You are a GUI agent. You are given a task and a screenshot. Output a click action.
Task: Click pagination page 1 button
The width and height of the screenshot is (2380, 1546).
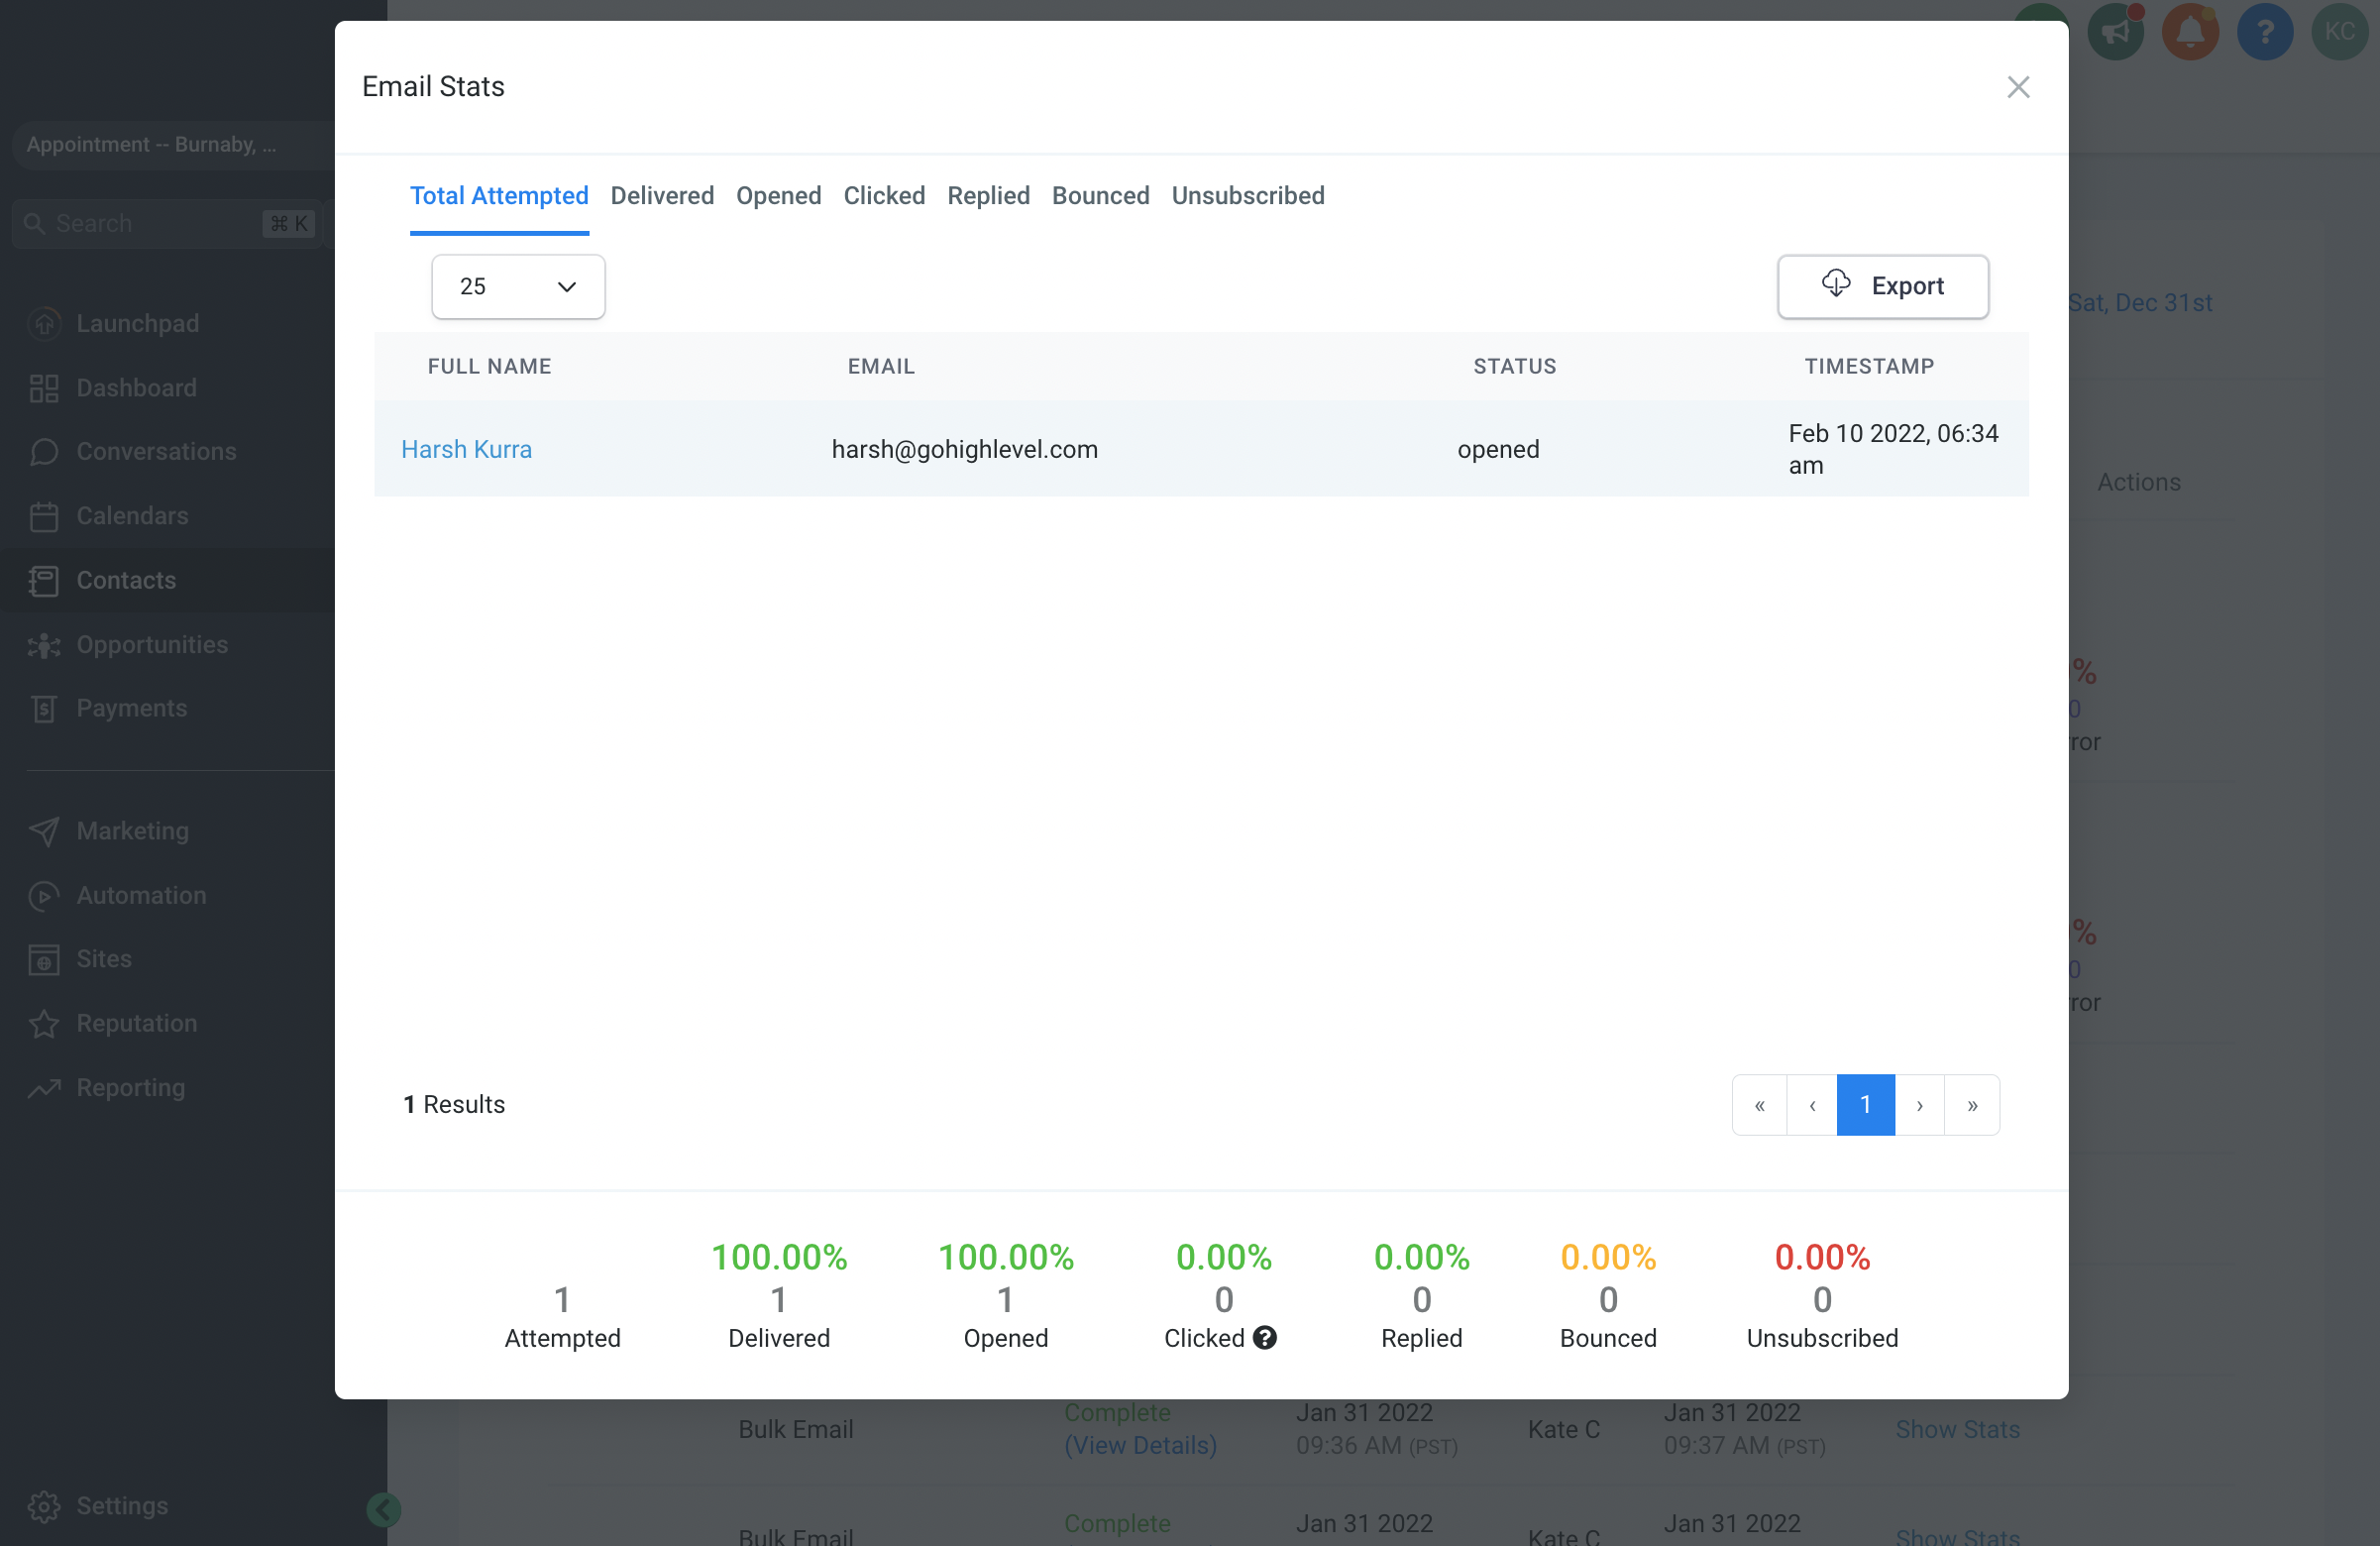point(1864,1105)
